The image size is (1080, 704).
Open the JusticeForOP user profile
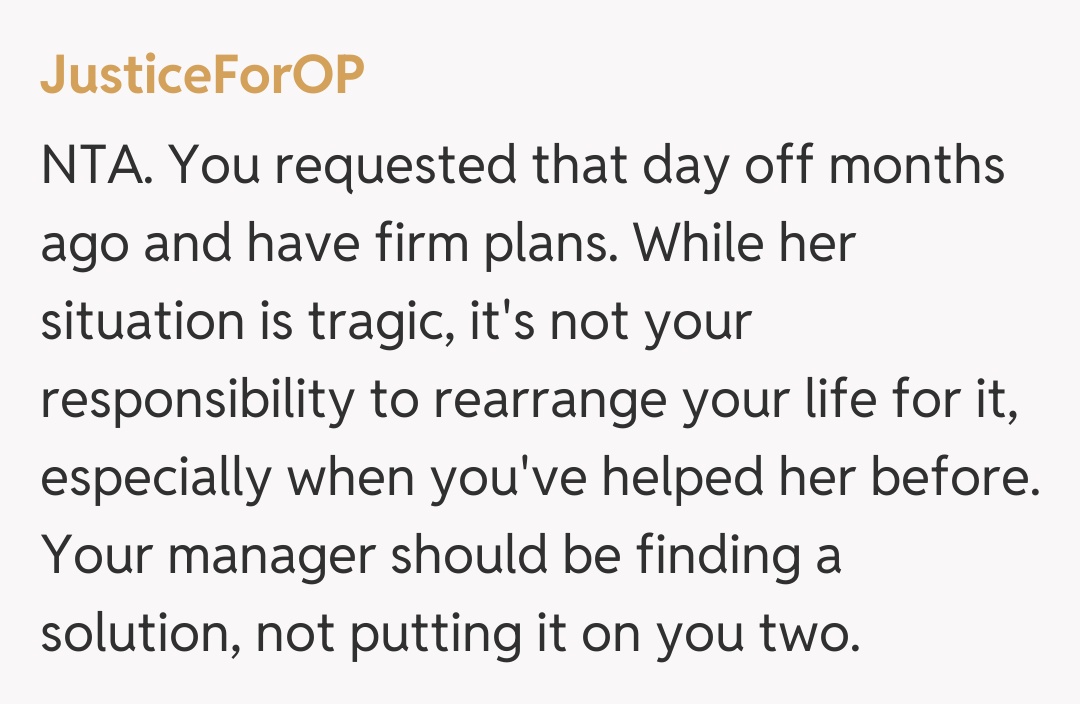(201, 75)
